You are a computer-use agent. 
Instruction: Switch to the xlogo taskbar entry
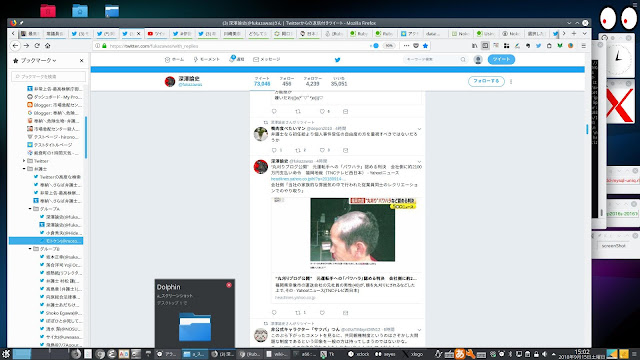pyautogui.click(x=413, y=354)
